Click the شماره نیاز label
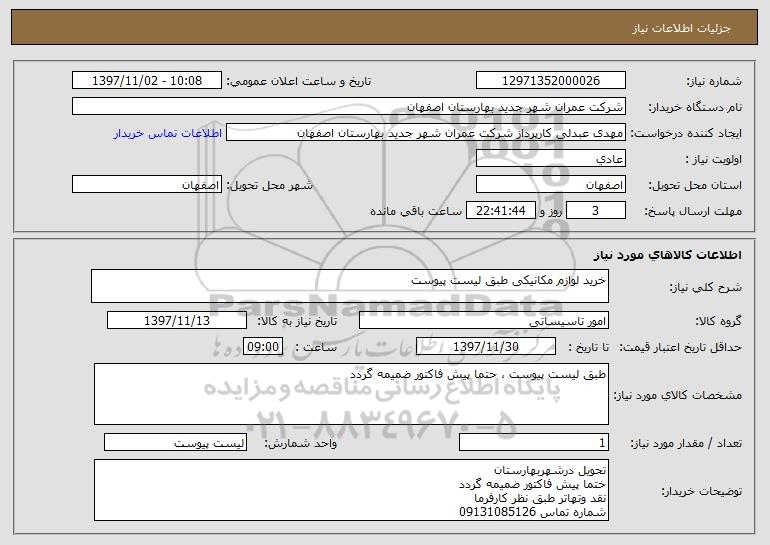 pyautogui.click(x=714, y=81)
